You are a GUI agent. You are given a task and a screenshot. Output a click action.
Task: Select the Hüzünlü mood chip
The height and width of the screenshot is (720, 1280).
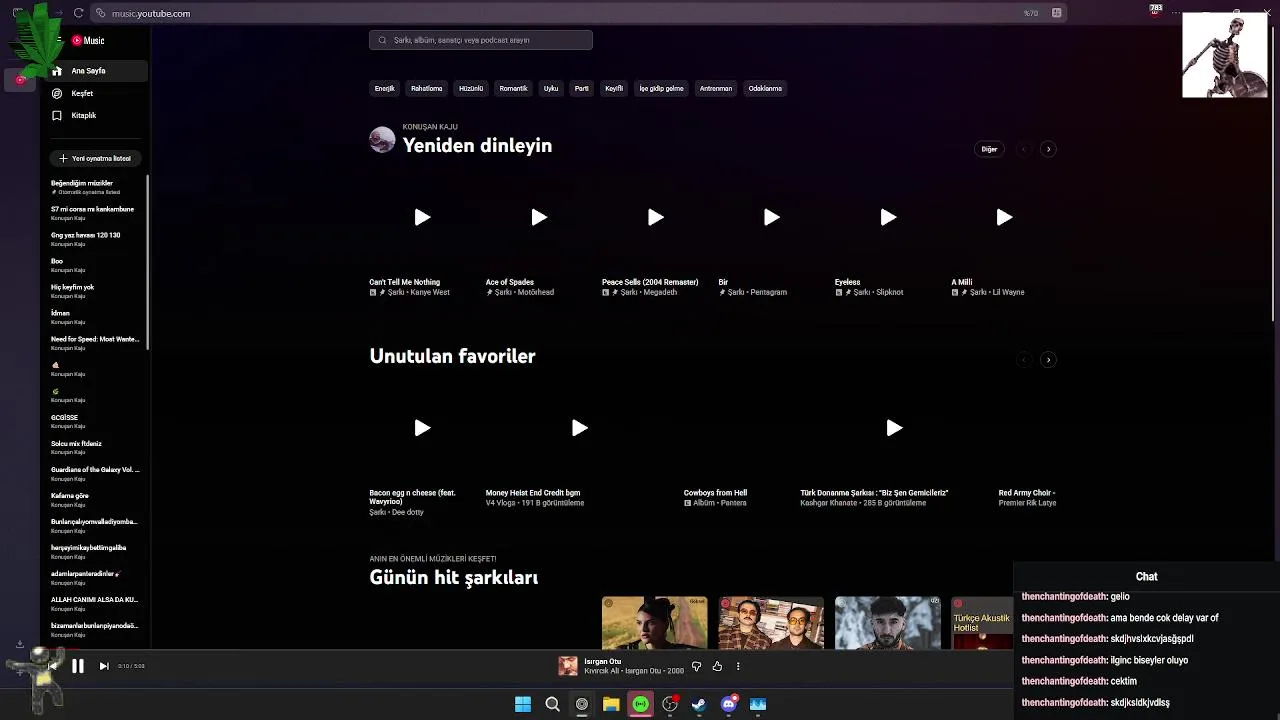tap(471, 88)
